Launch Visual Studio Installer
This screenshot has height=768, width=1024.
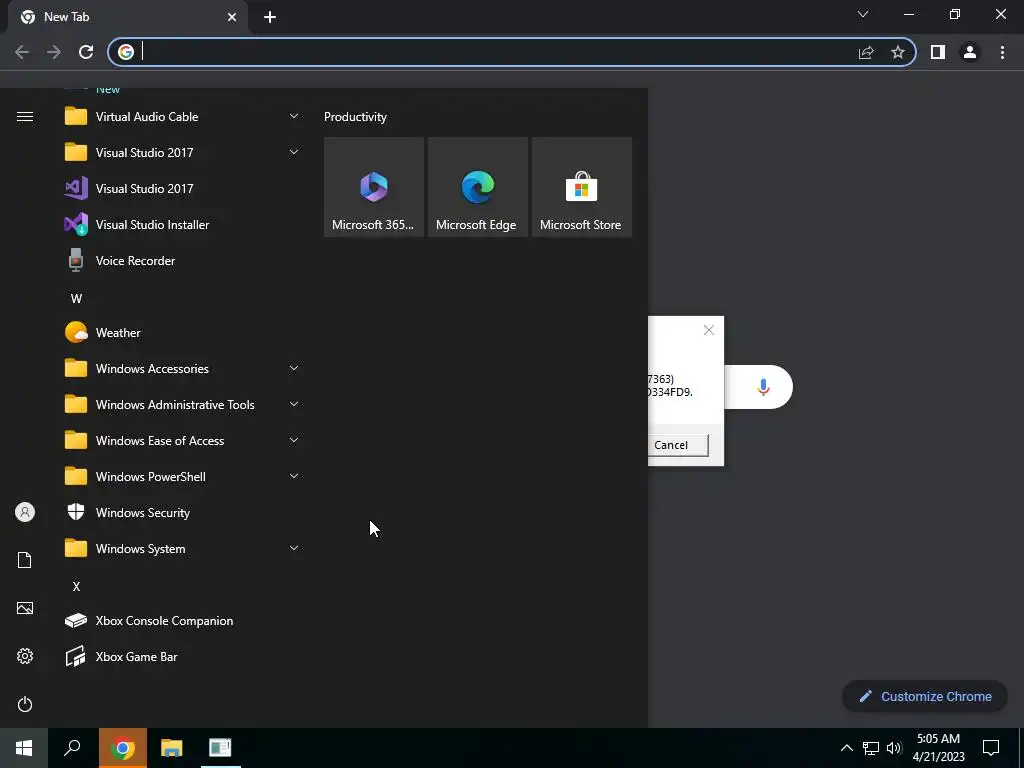tap(182, 224)
